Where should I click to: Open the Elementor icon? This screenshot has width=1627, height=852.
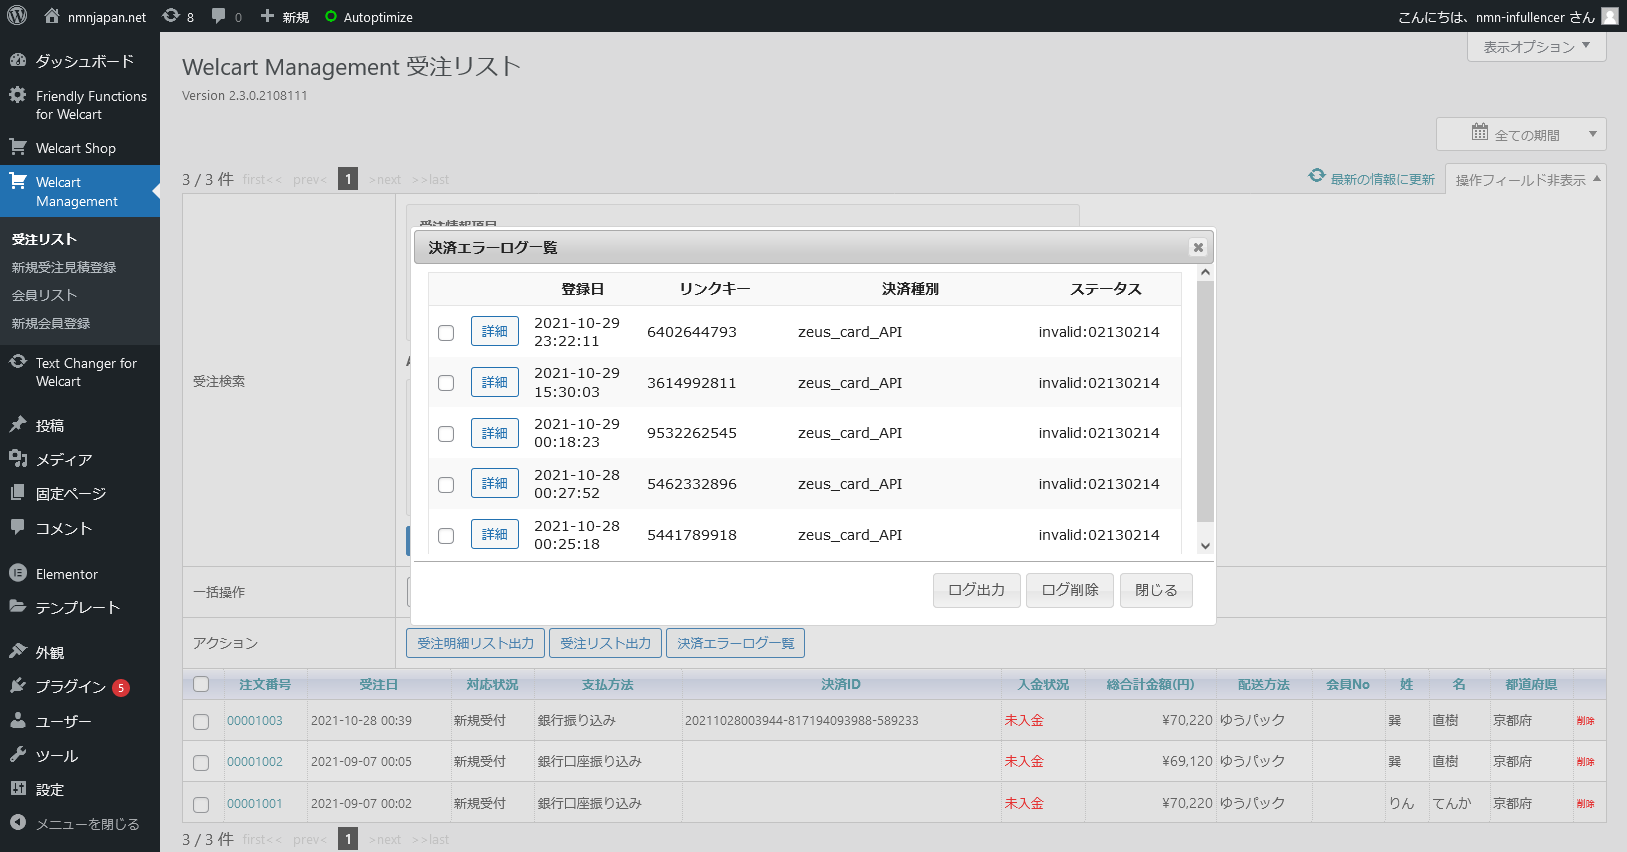(17, 573)
